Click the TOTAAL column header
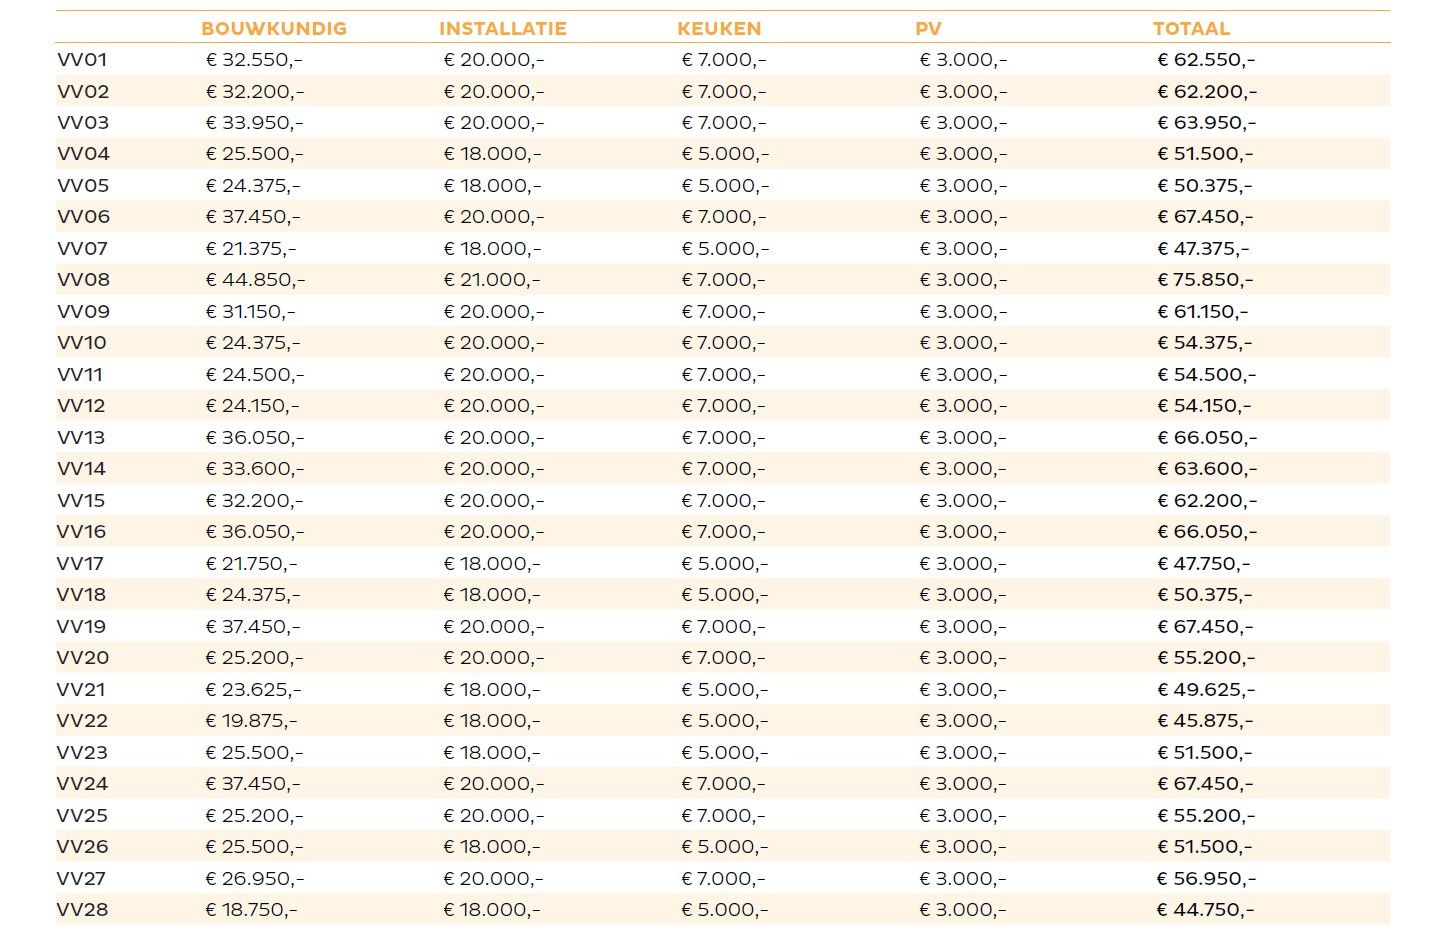The width and height of the screenshot is (1456, 942). [x=1191, y=29]
